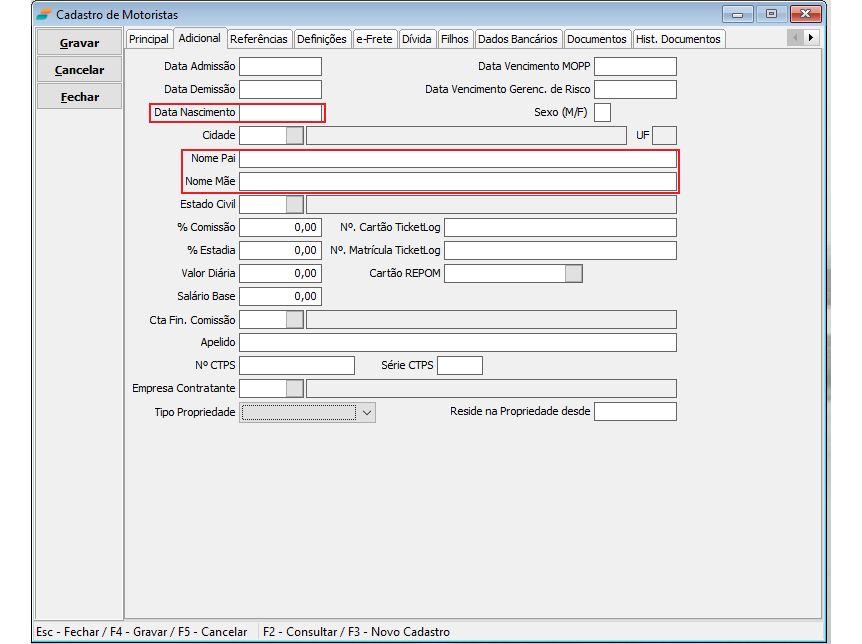Click the Cidade lookup button

294,135
